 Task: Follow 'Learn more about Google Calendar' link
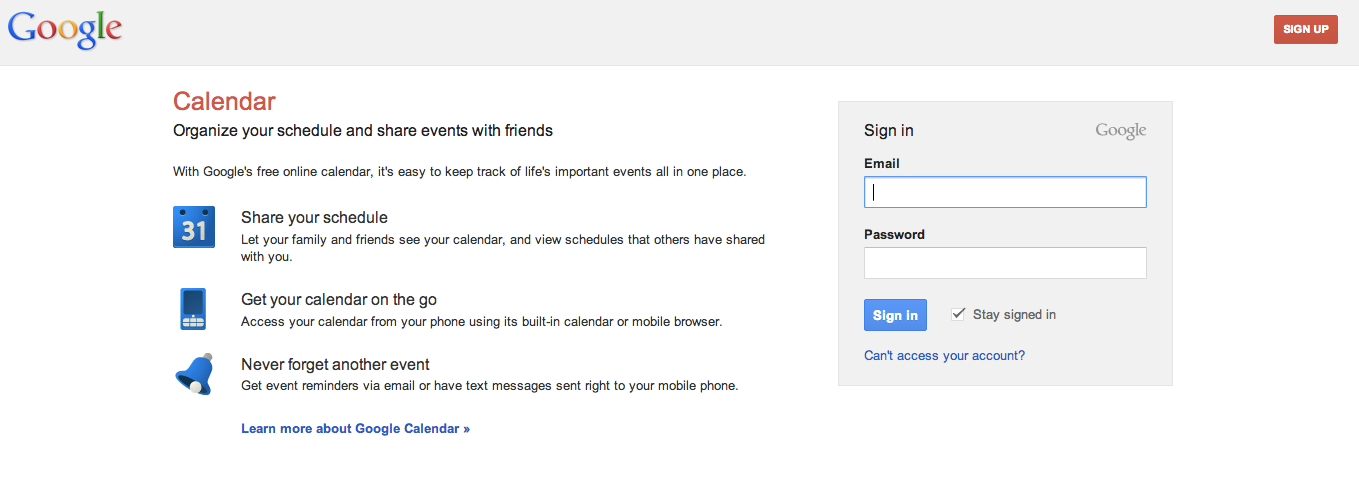(x=355, y=429)
